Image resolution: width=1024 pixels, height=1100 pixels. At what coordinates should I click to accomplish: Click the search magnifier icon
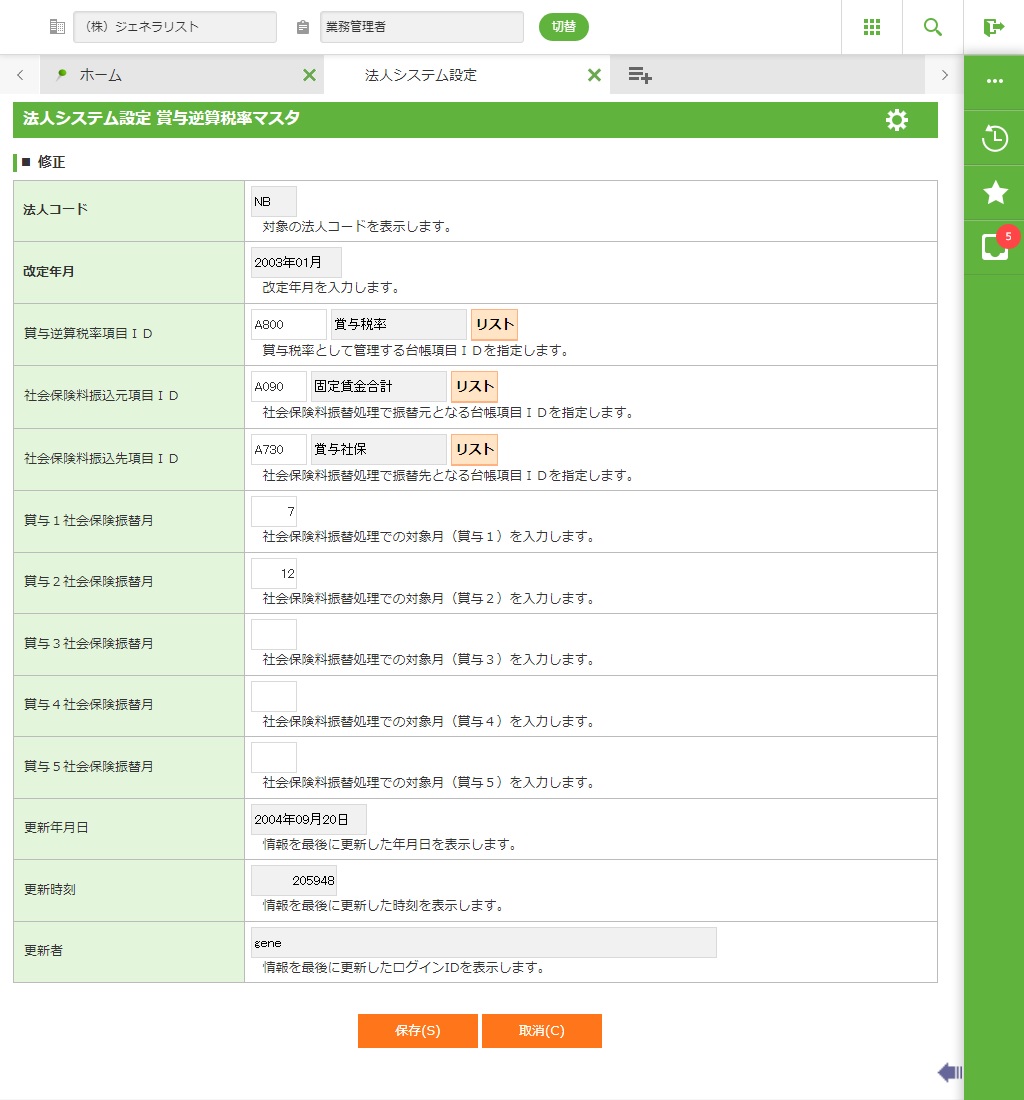click(x=932, y=27)
